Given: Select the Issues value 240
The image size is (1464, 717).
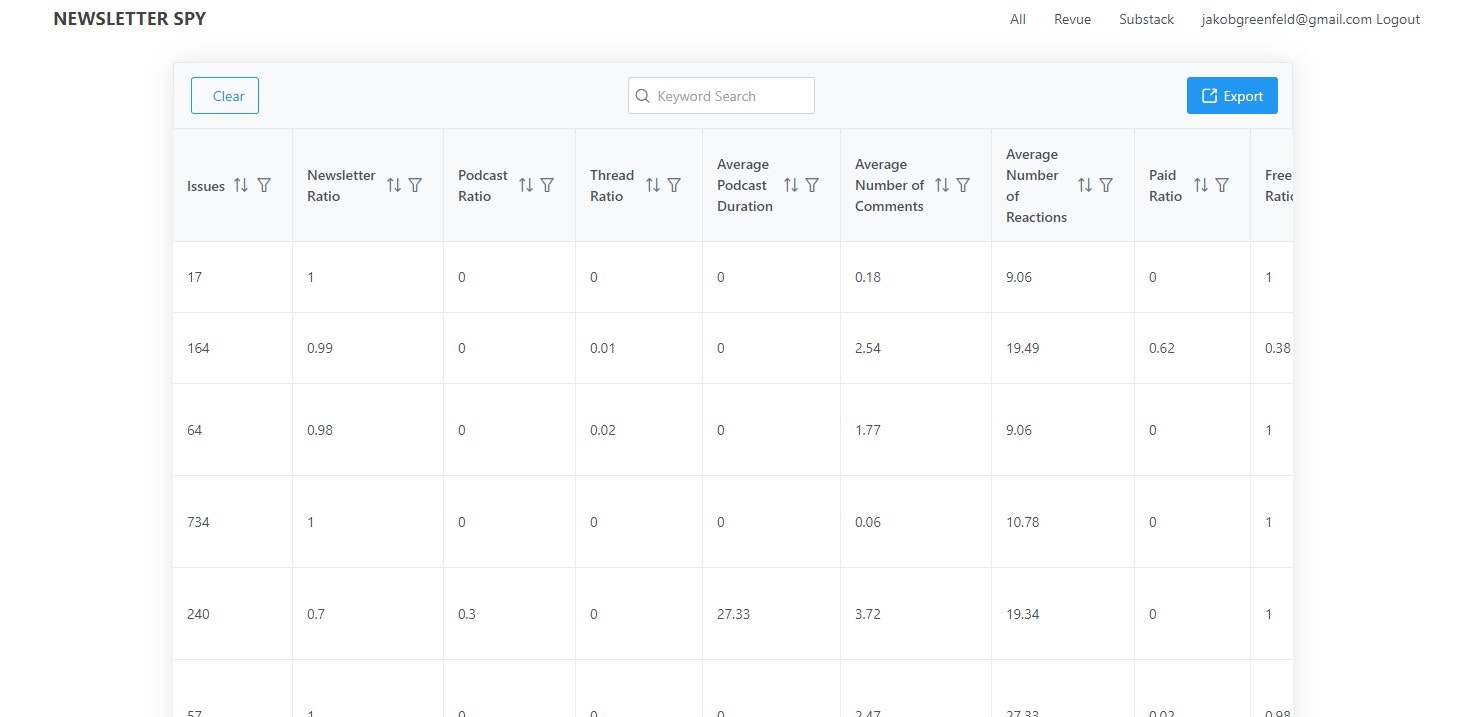Looking at the screenshot, I should tap(198, 614).
